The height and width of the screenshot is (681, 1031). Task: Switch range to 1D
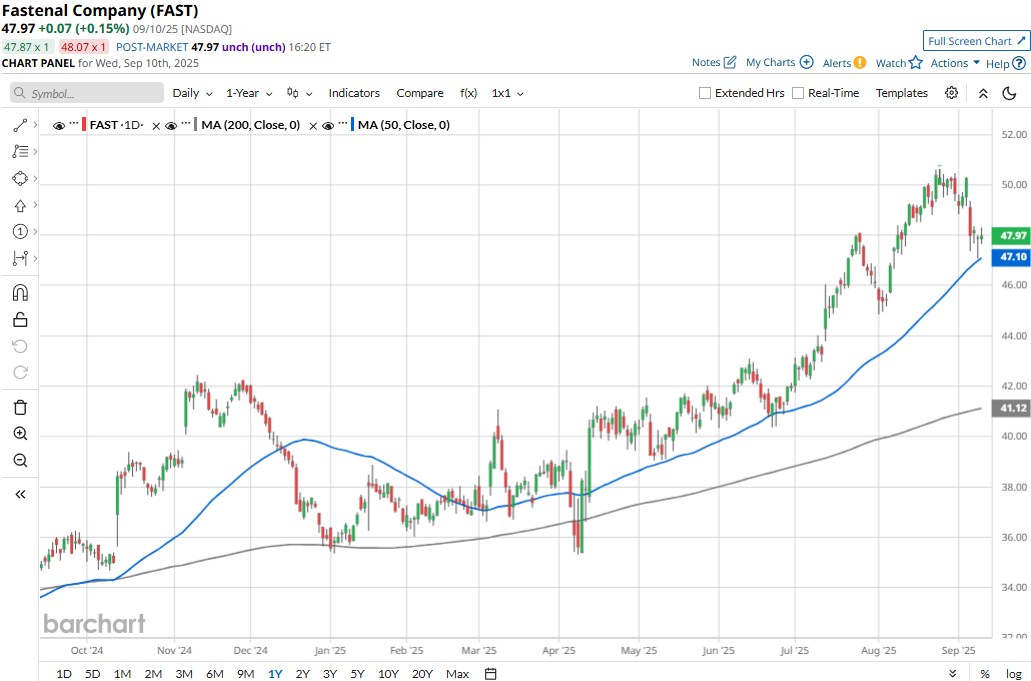coord(64,674)
